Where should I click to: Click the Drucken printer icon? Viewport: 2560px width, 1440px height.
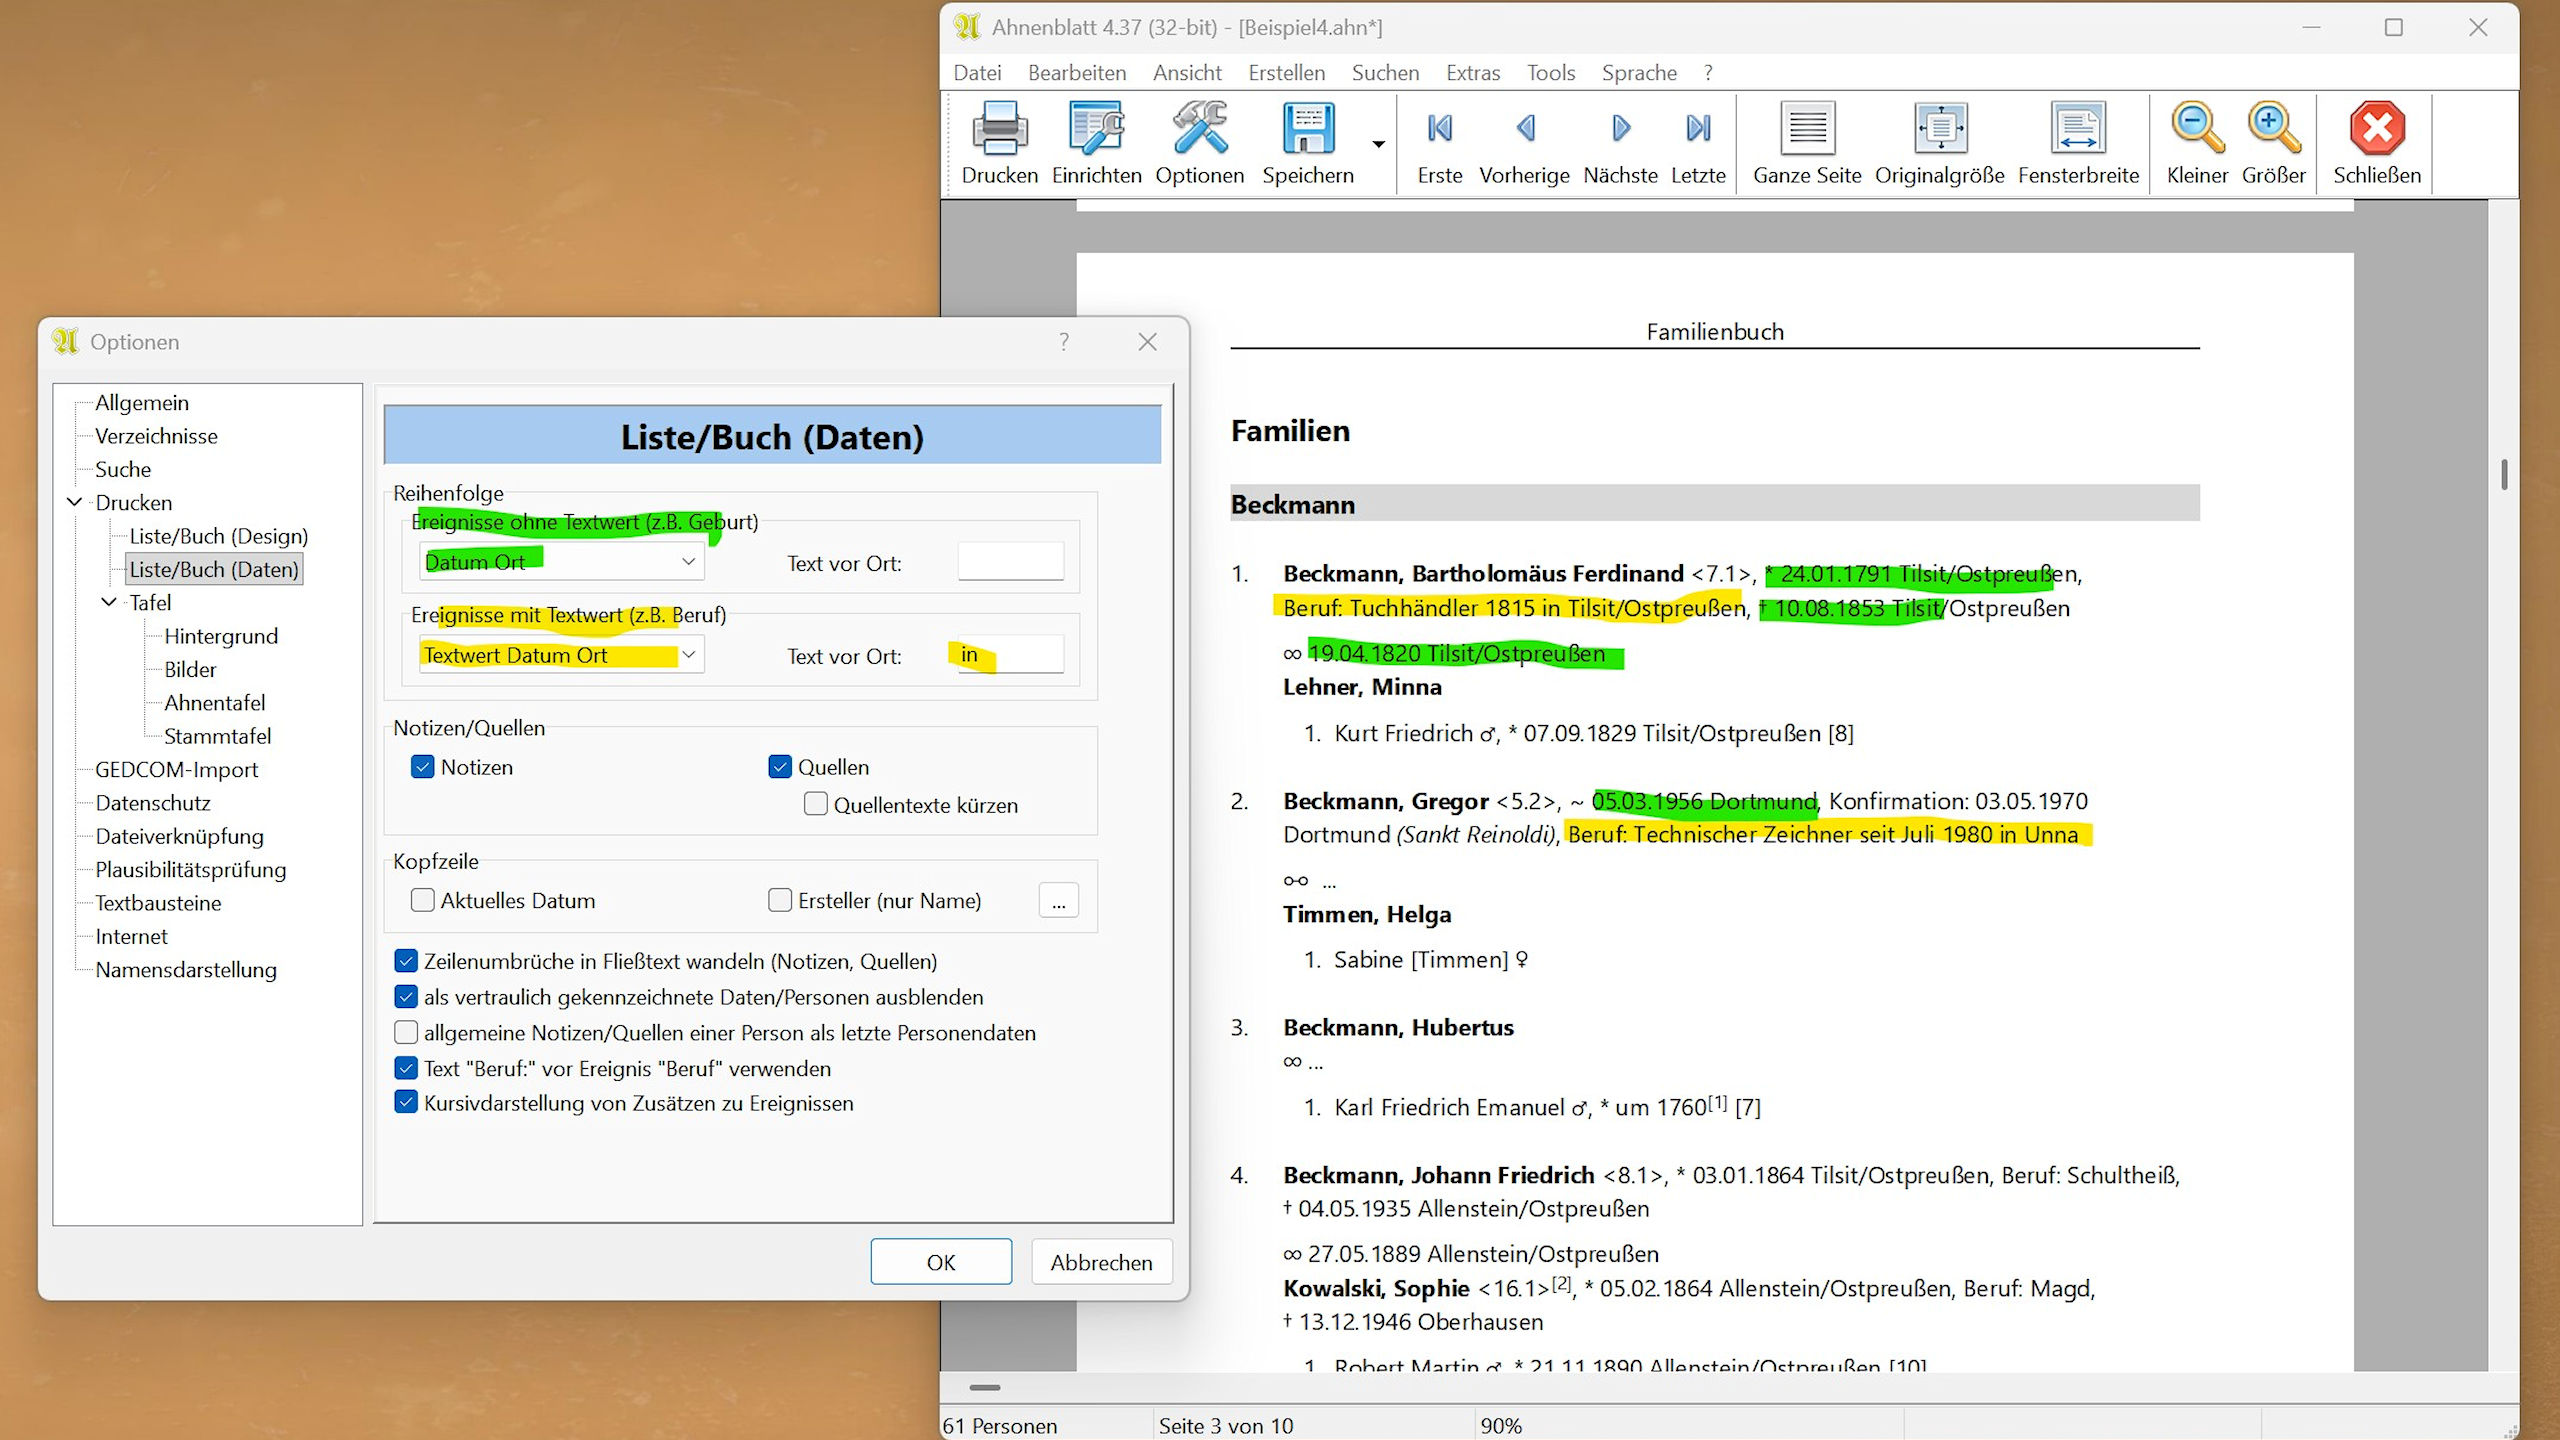[x=999, y=129]
